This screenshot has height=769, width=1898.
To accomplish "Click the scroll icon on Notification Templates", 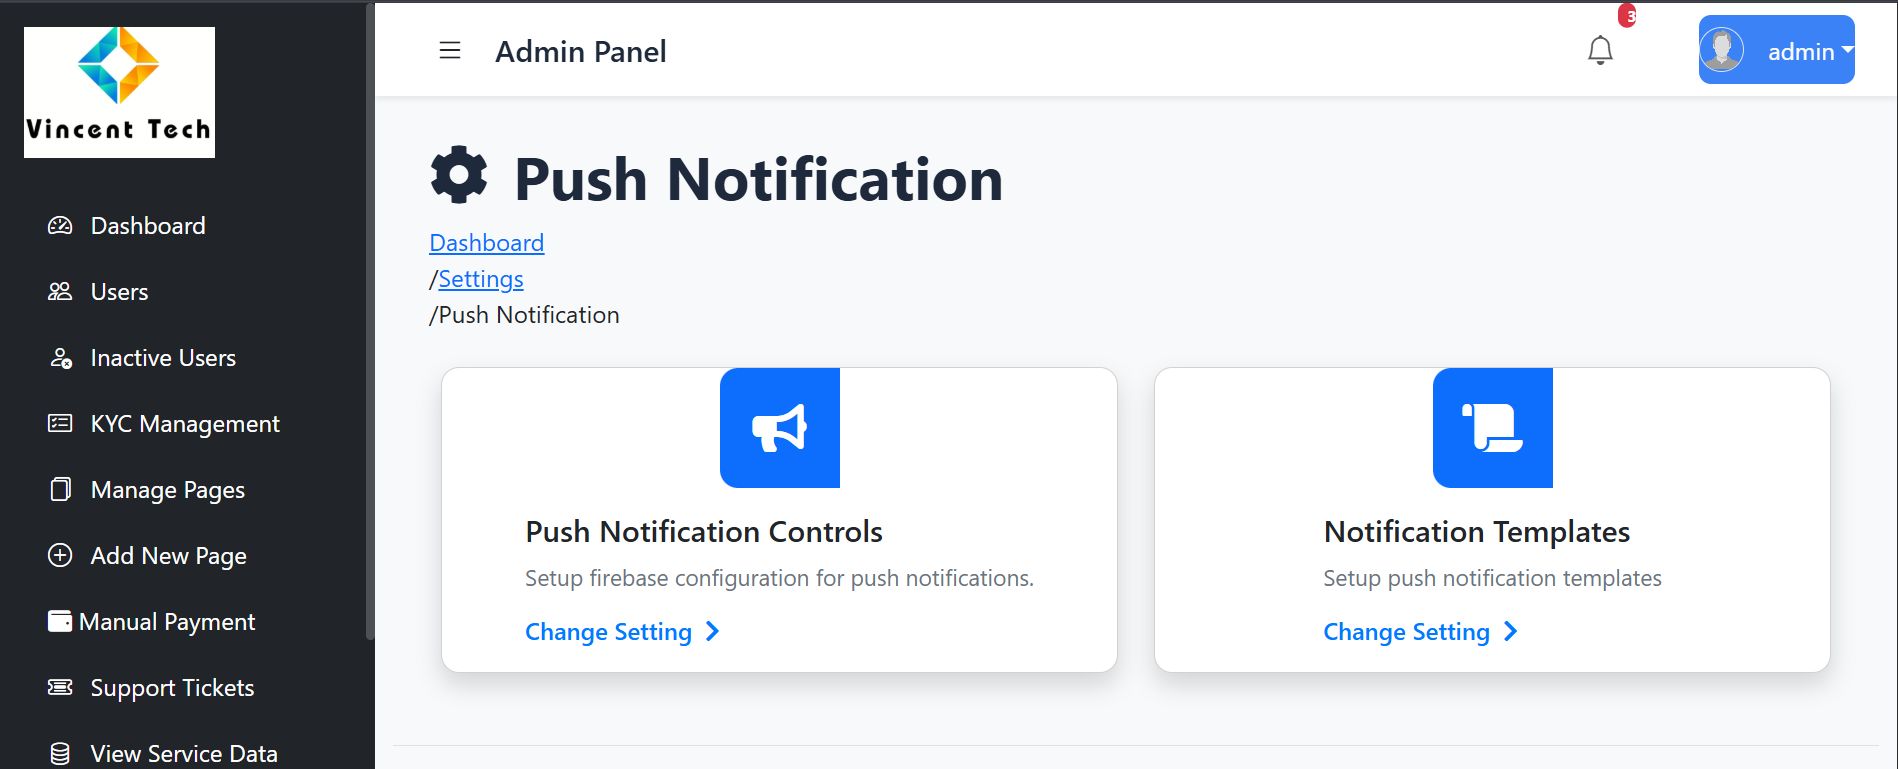I will click(1492, 428).
